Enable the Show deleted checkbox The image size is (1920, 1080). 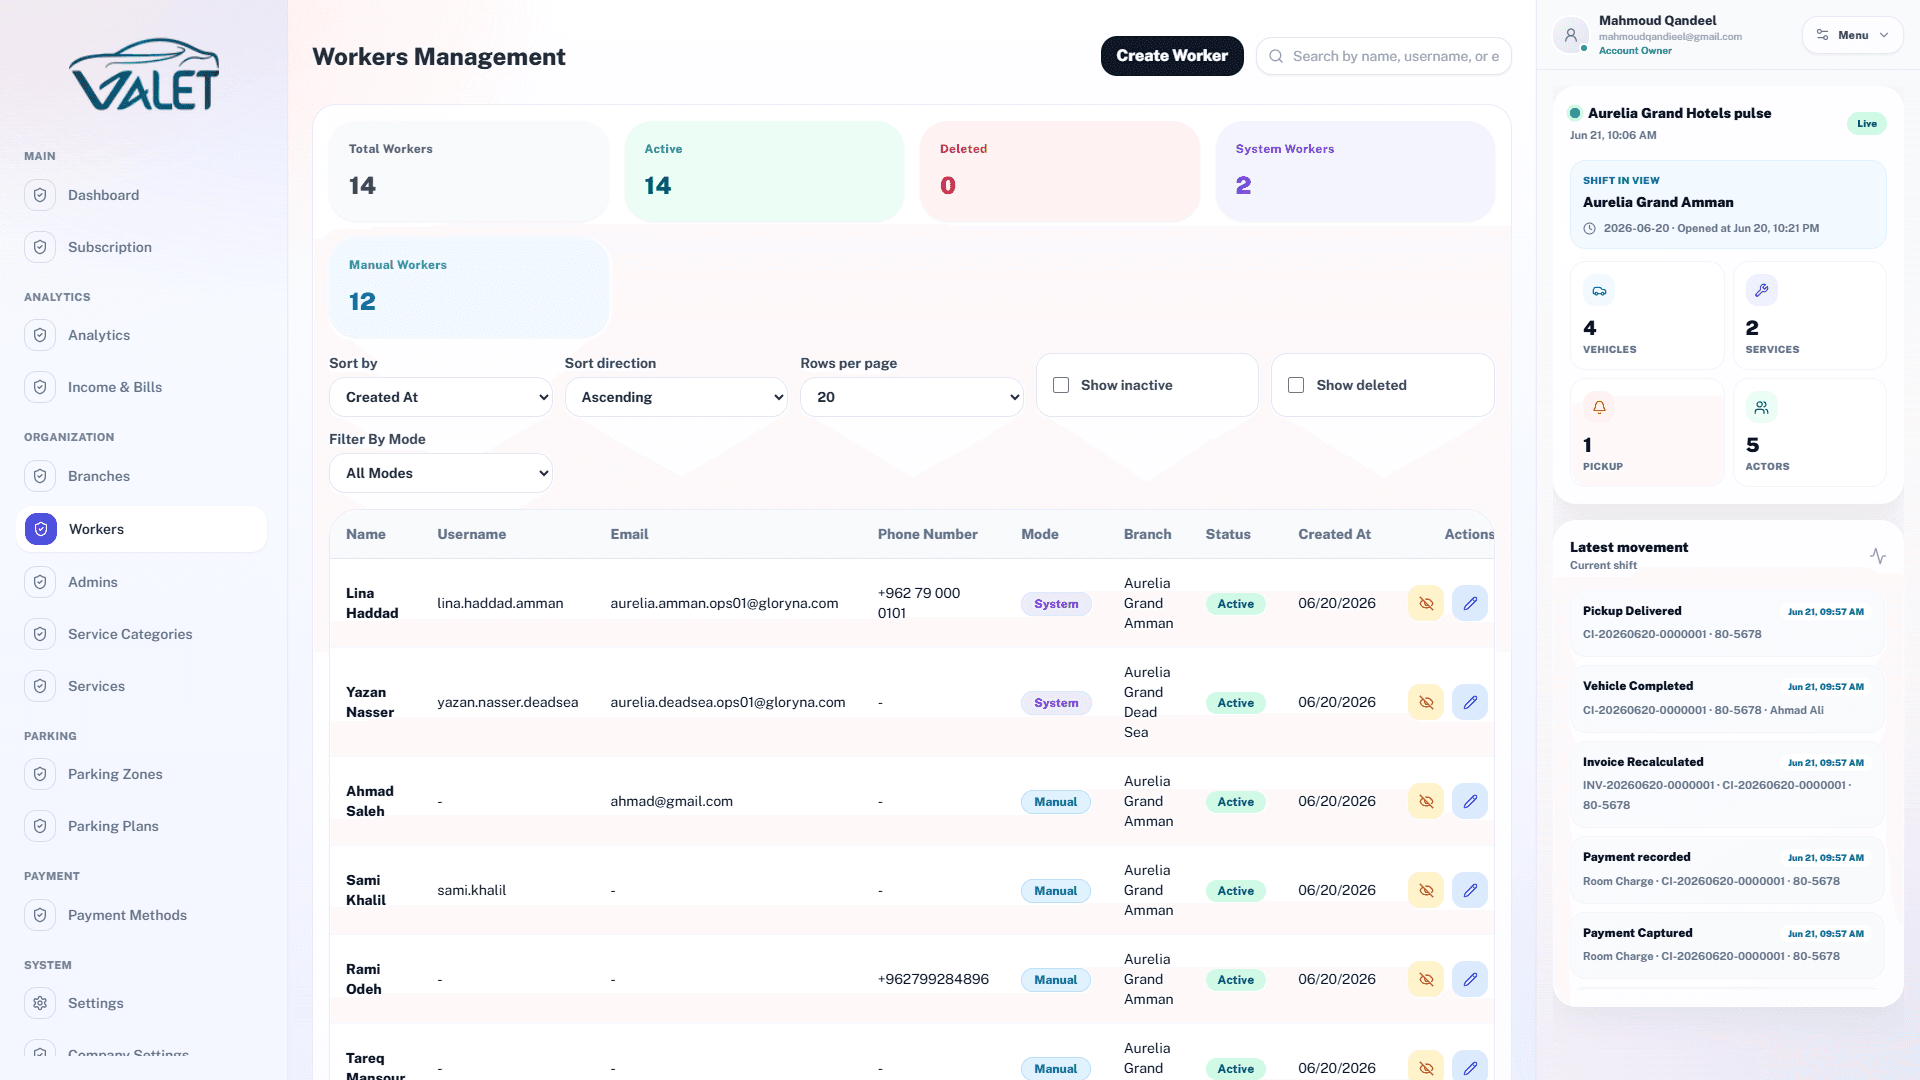(x=1296, y=385)
